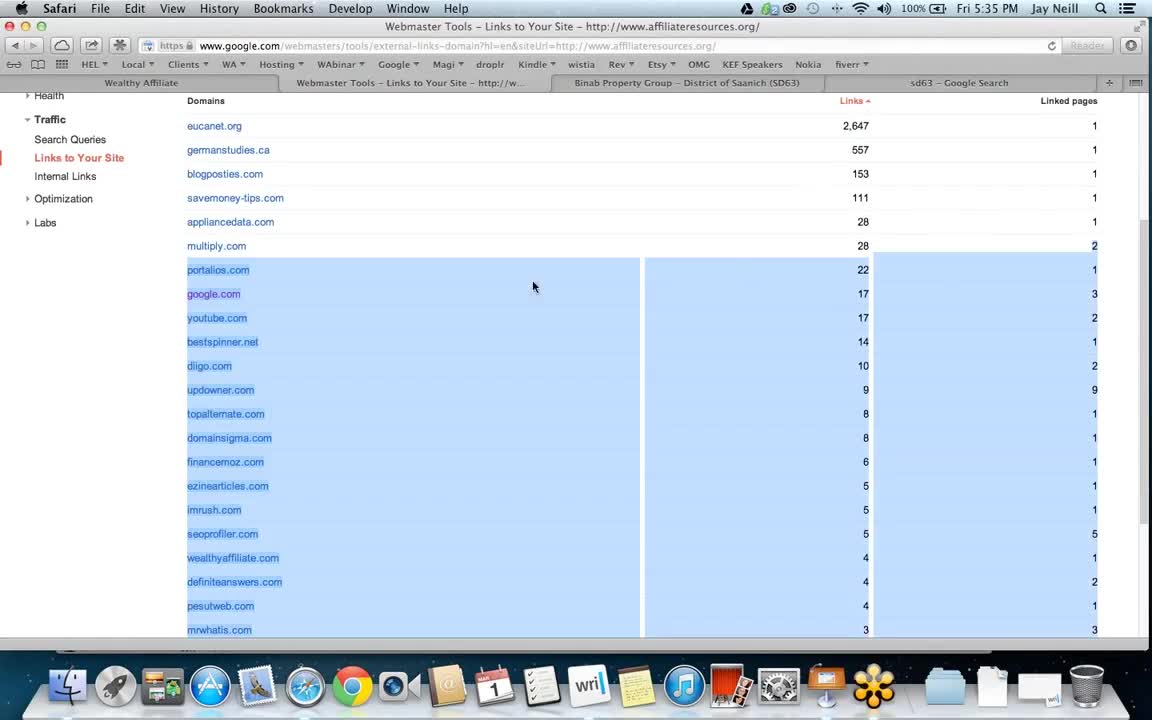The image size is (1152, 720).
Task: Click the Reader button in address bar
Action: click(x=1087, y=46)
